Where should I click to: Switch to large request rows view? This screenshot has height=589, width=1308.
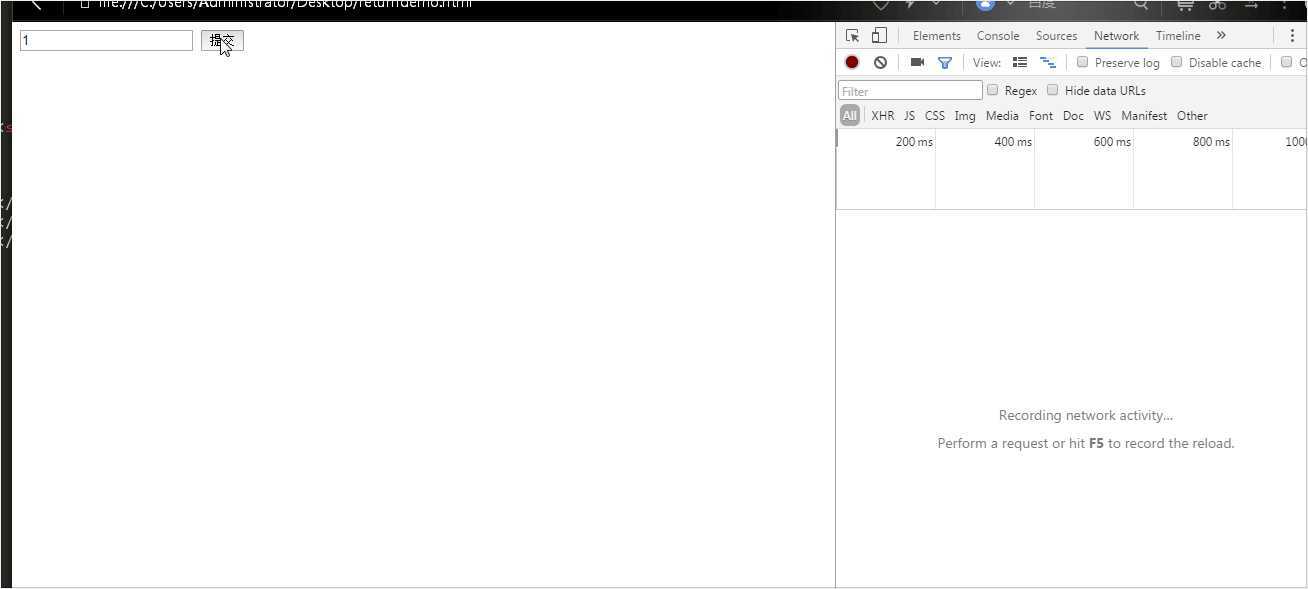click(x=1020, y=62)
